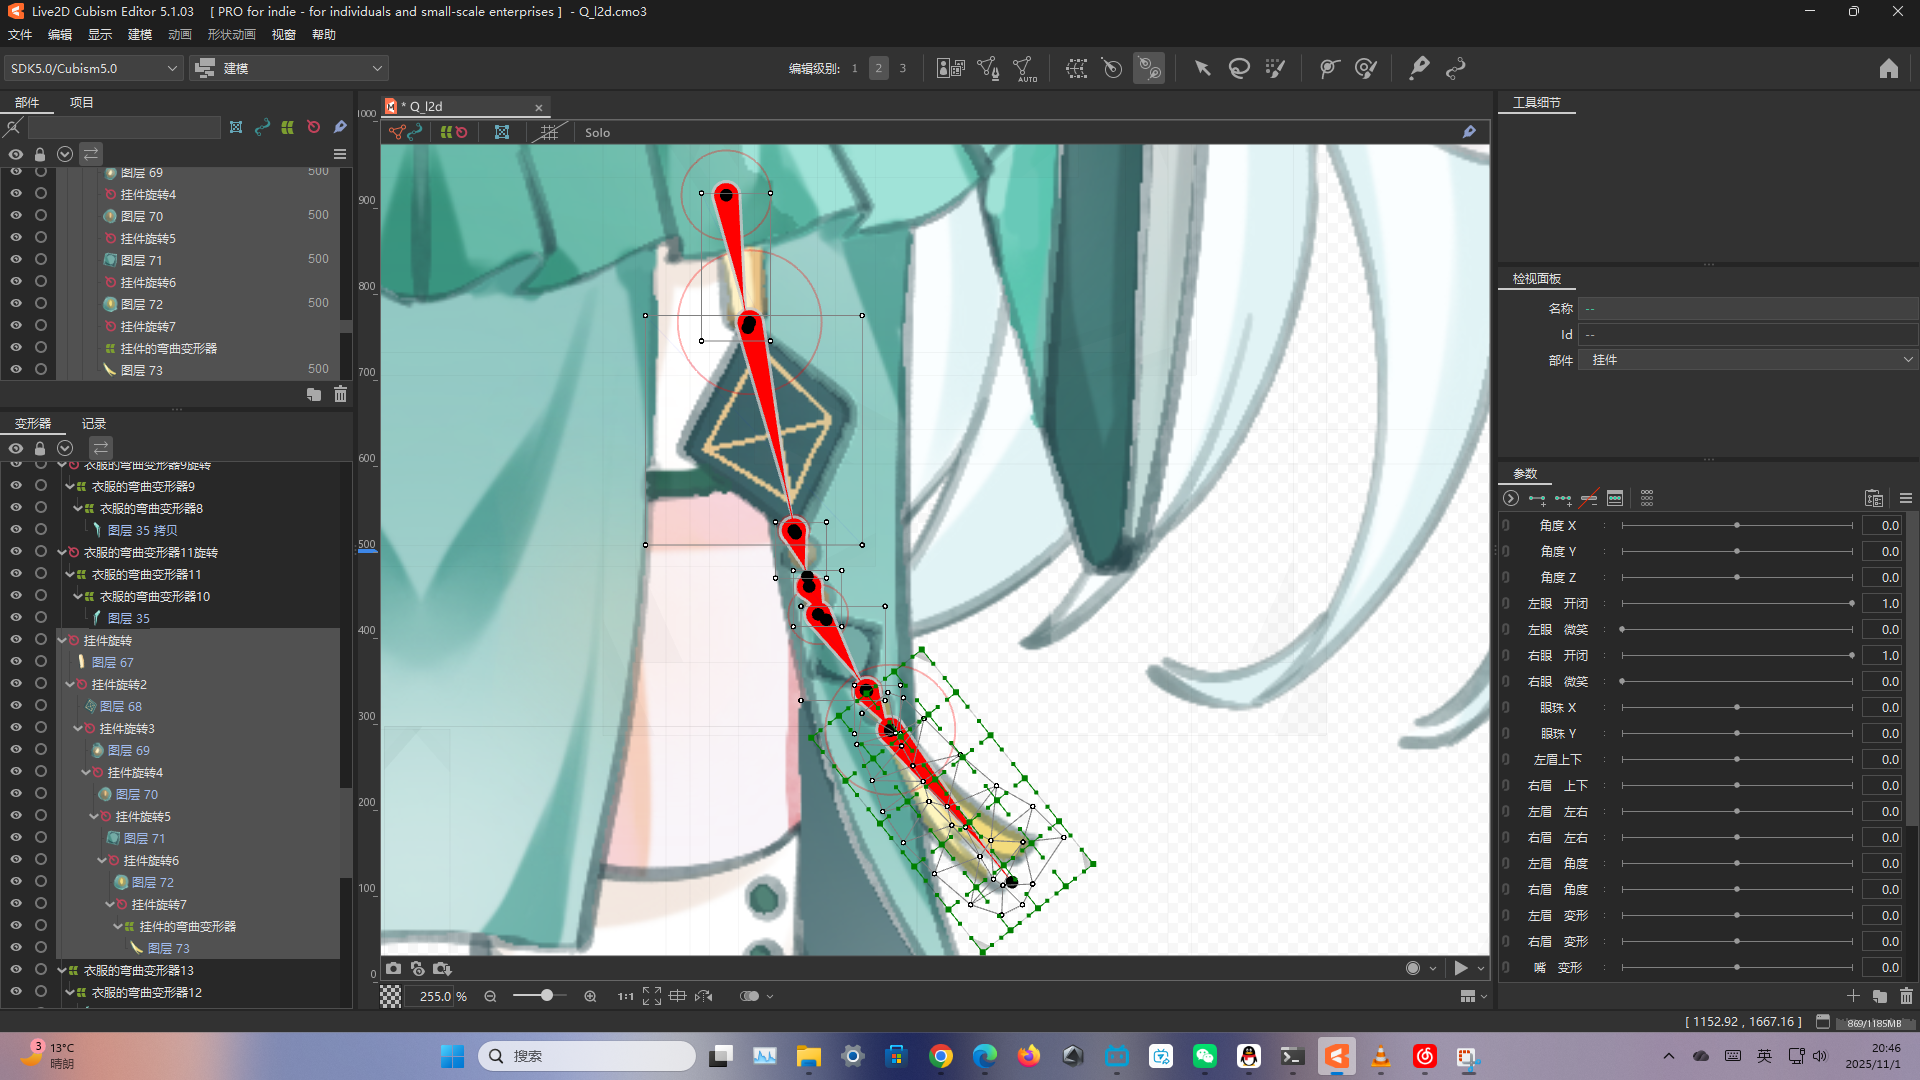
Task: Collapse 挂件旋转2 tree node
Action: click(70, 684)
